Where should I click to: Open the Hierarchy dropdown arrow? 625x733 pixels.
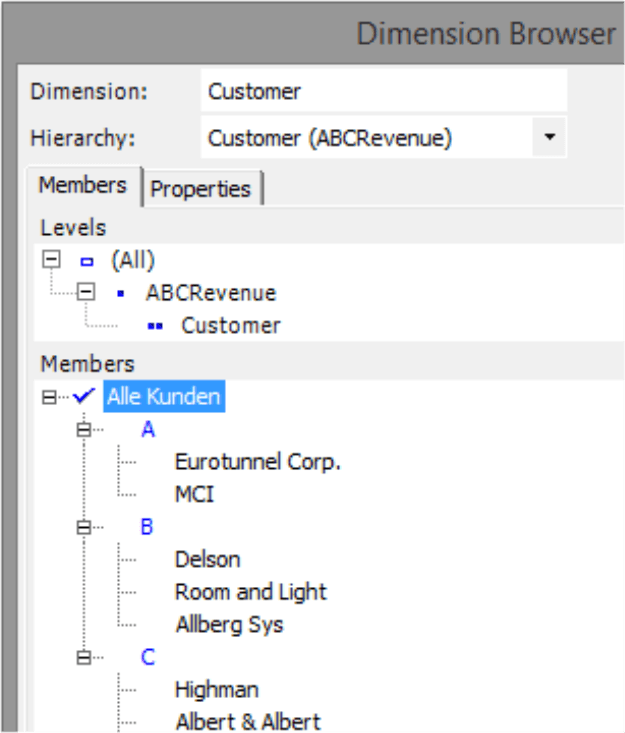[x=550, y=137]
